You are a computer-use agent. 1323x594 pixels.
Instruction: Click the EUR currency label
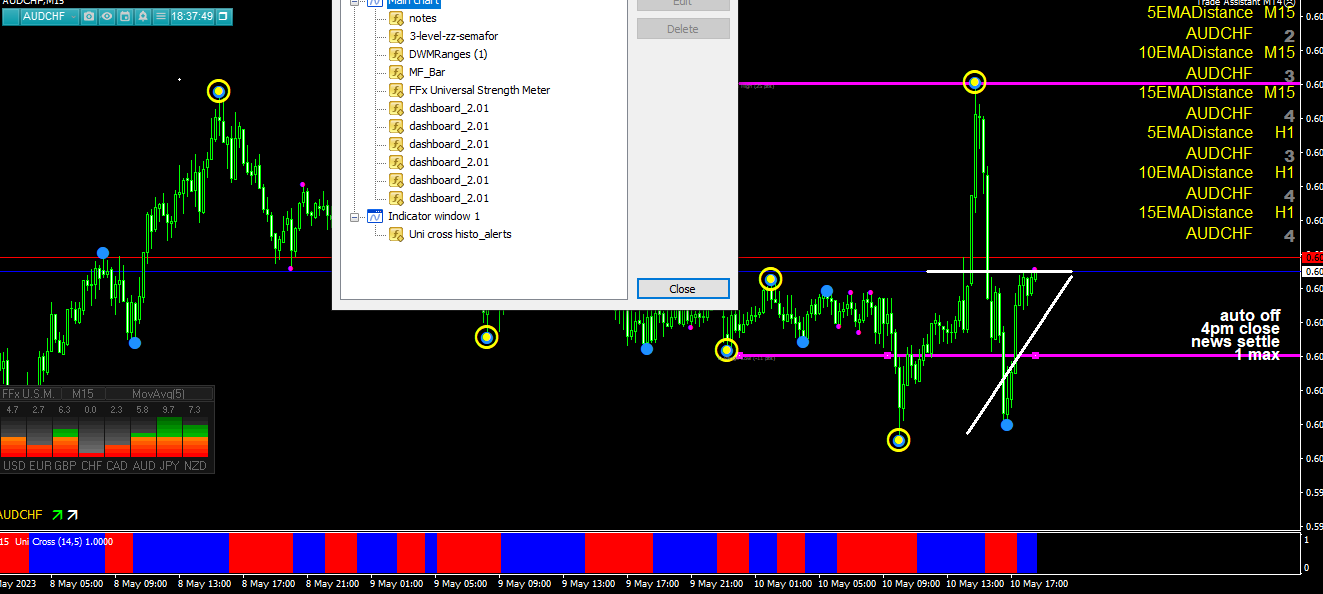(40, 466)
